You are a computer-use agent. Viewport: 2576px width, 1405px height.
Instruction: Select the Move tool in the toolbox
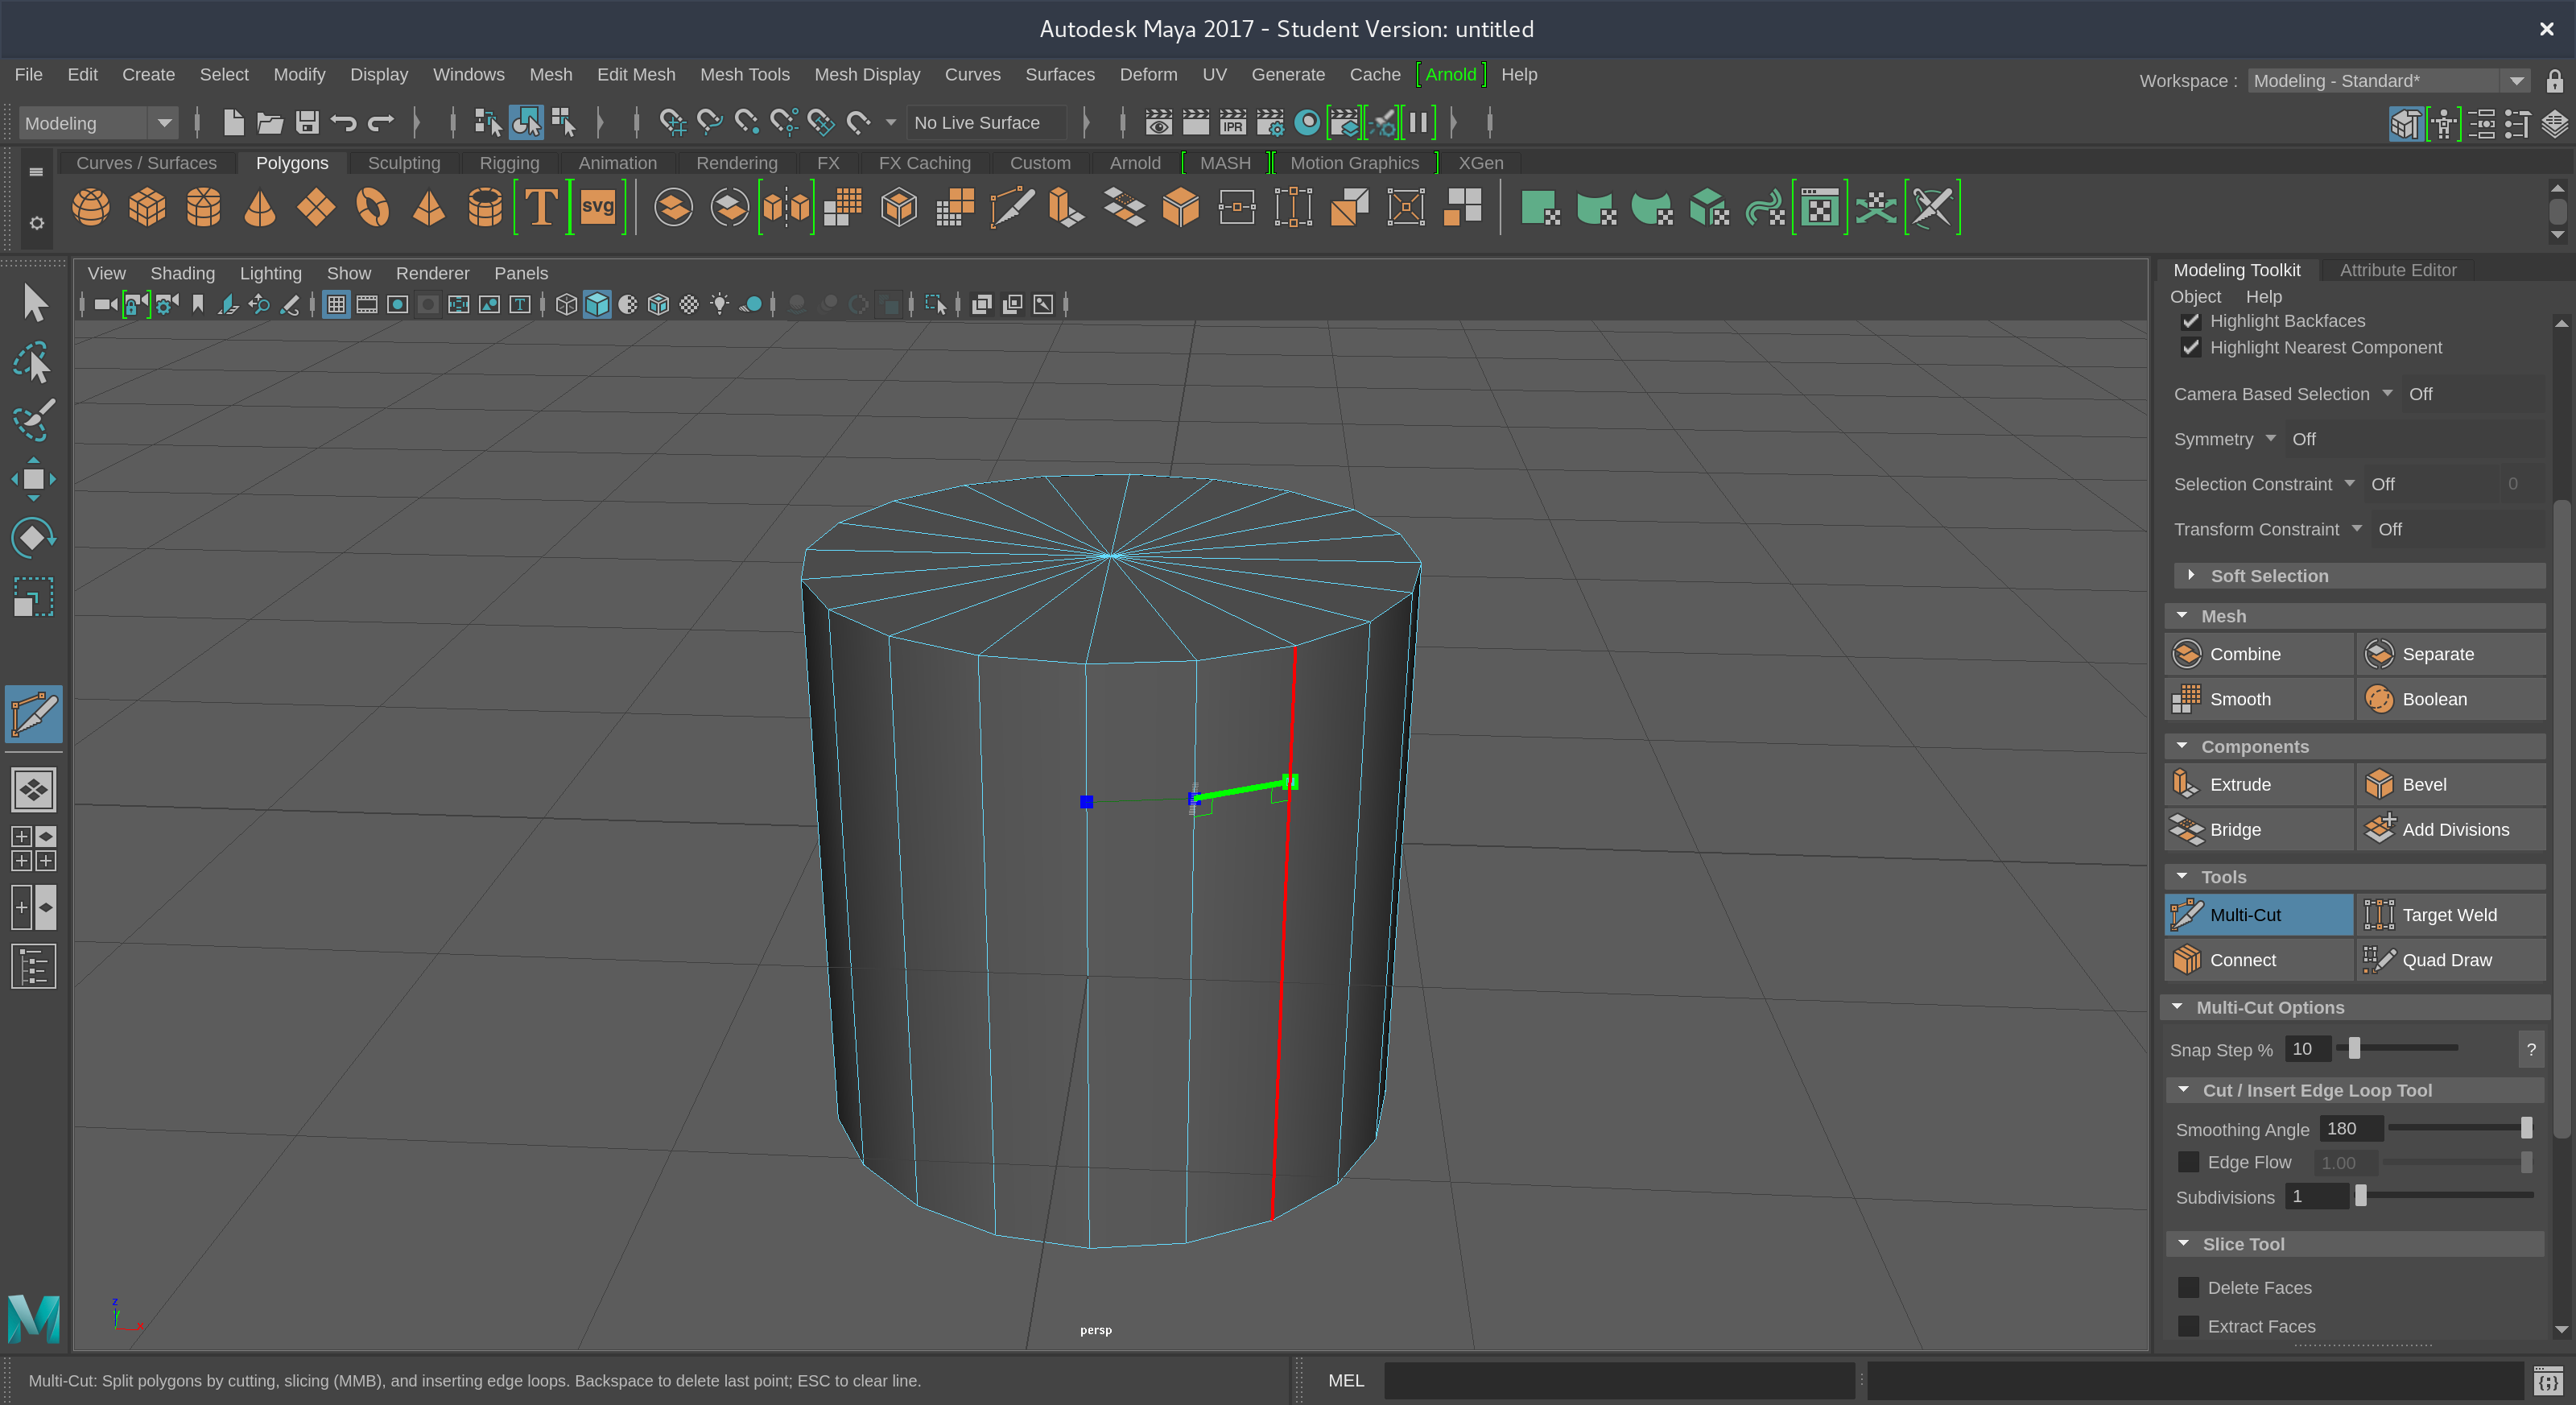click(x=34, y=479)
